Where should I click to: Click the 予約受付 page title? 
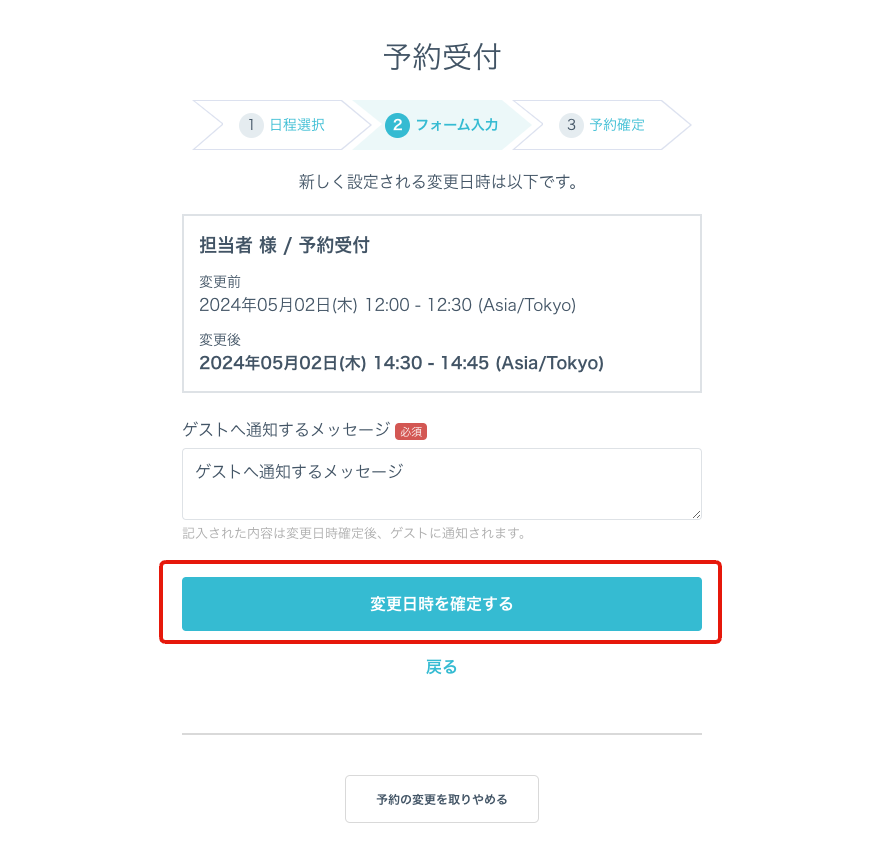coord(442,57)
